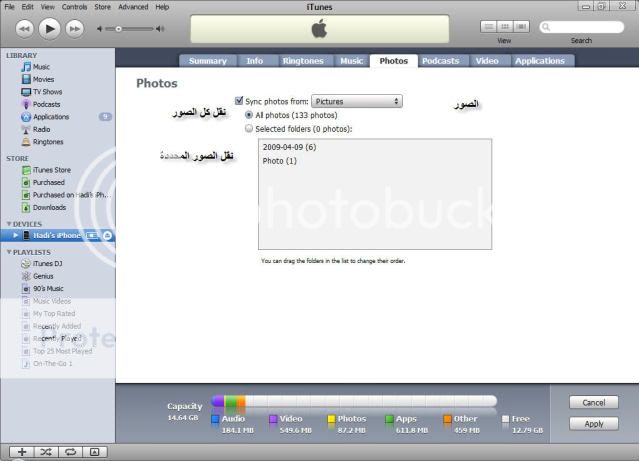Screen dimensions: 639x461
Task: Click the capacity usage bar
Action: 354,401
